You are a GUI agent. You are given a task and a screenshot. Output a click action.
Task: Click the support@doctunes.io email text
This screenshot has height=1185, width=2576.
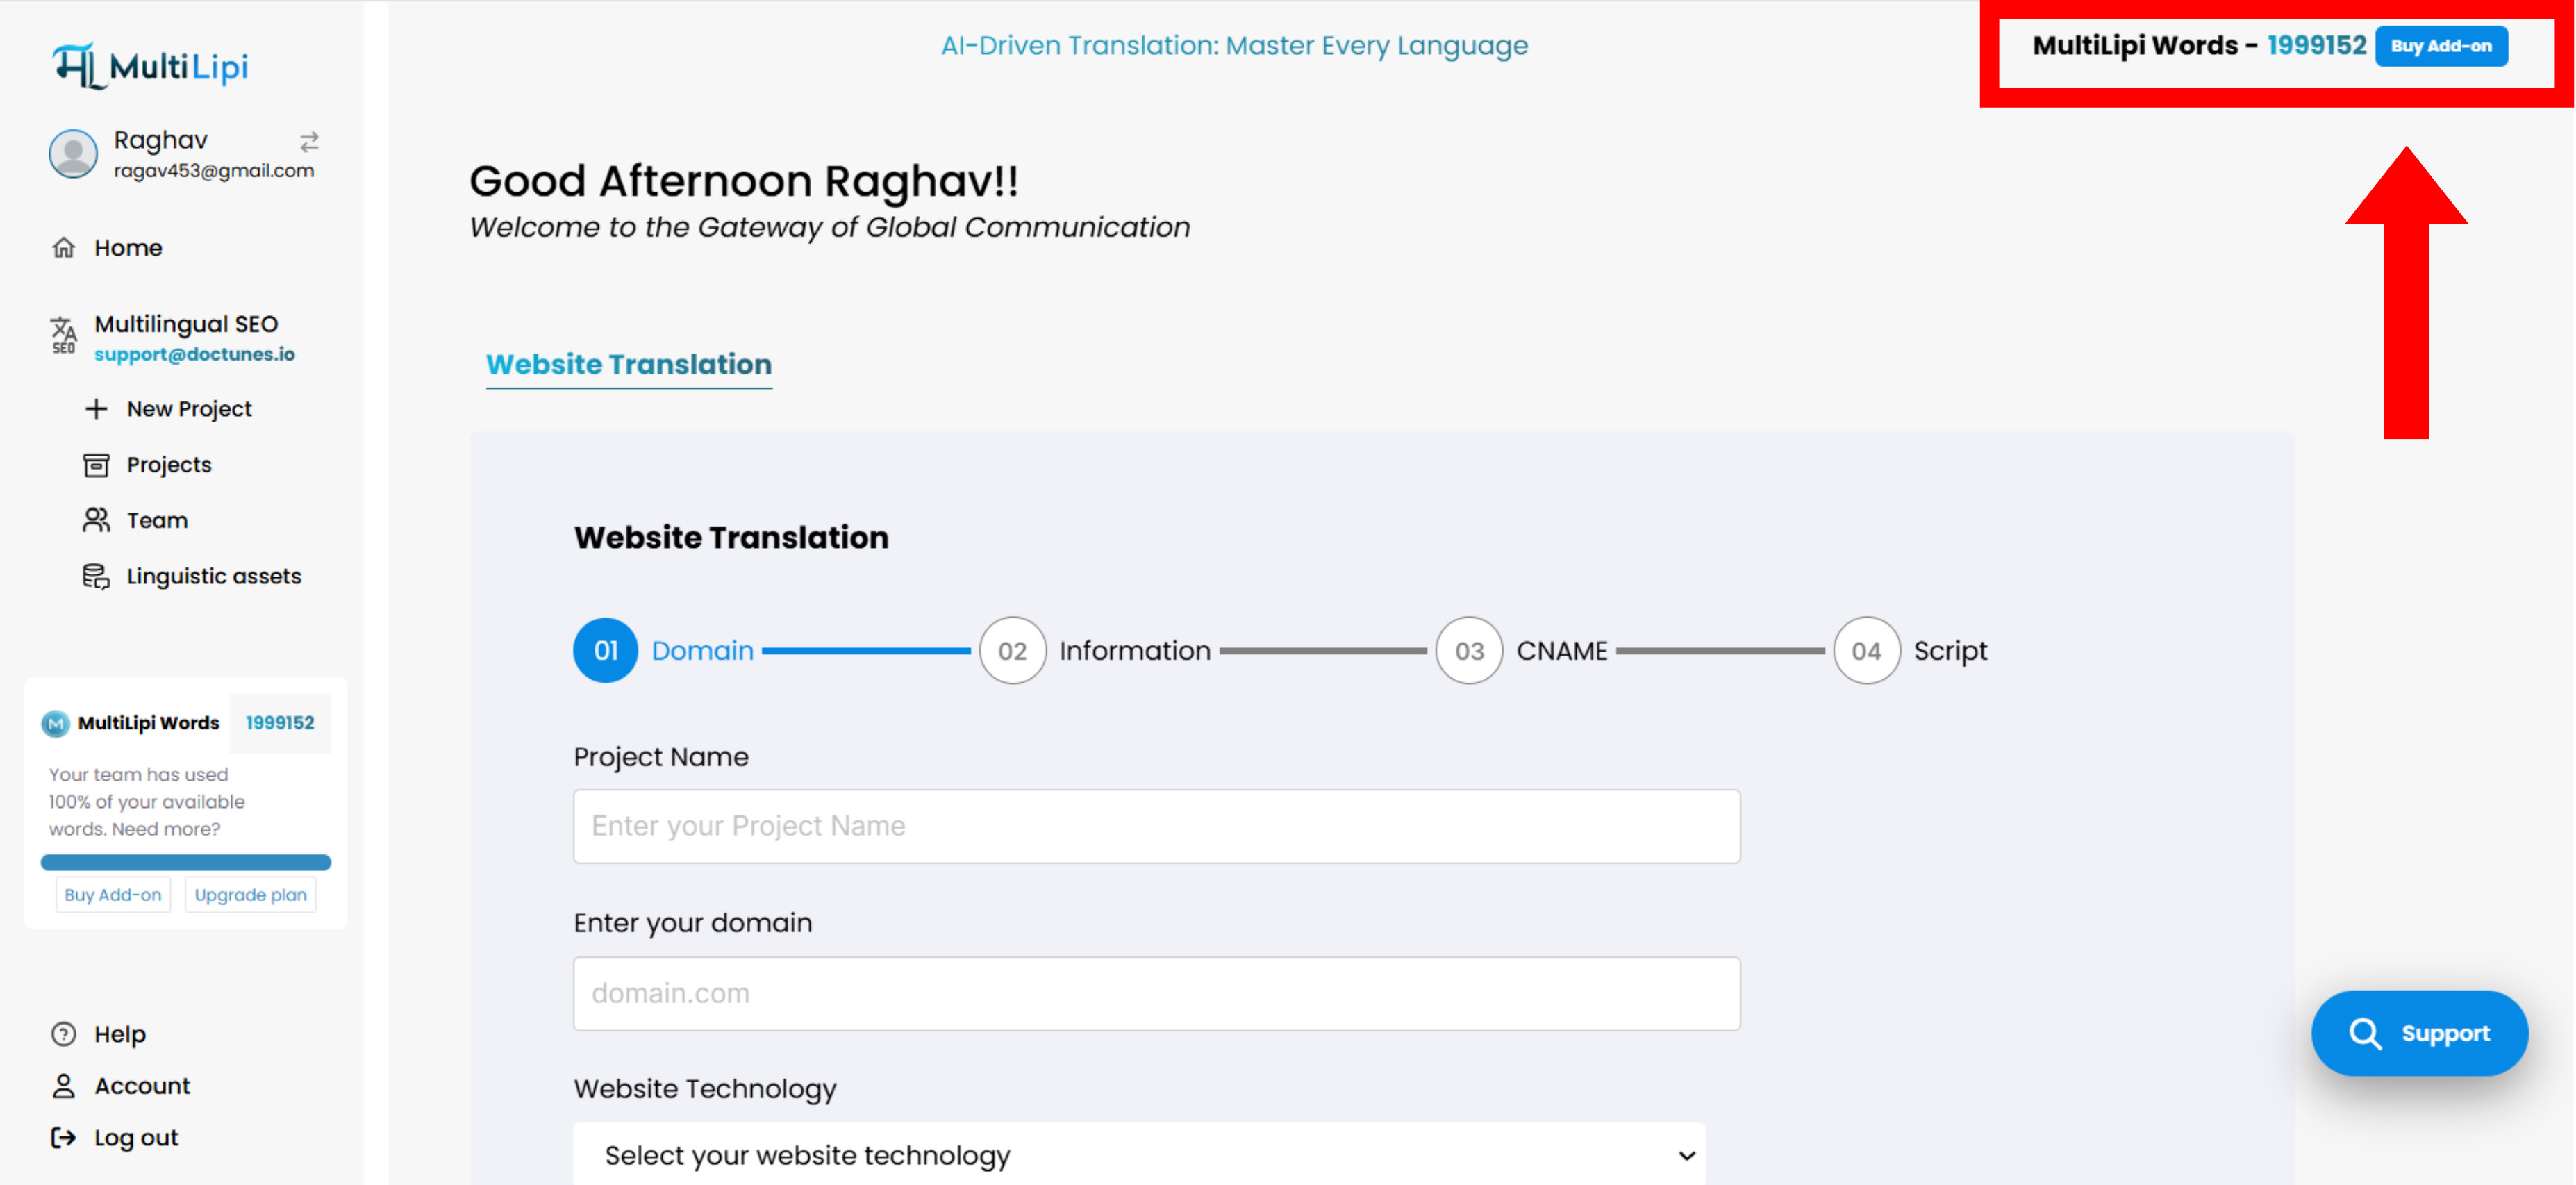pos(195,354)
